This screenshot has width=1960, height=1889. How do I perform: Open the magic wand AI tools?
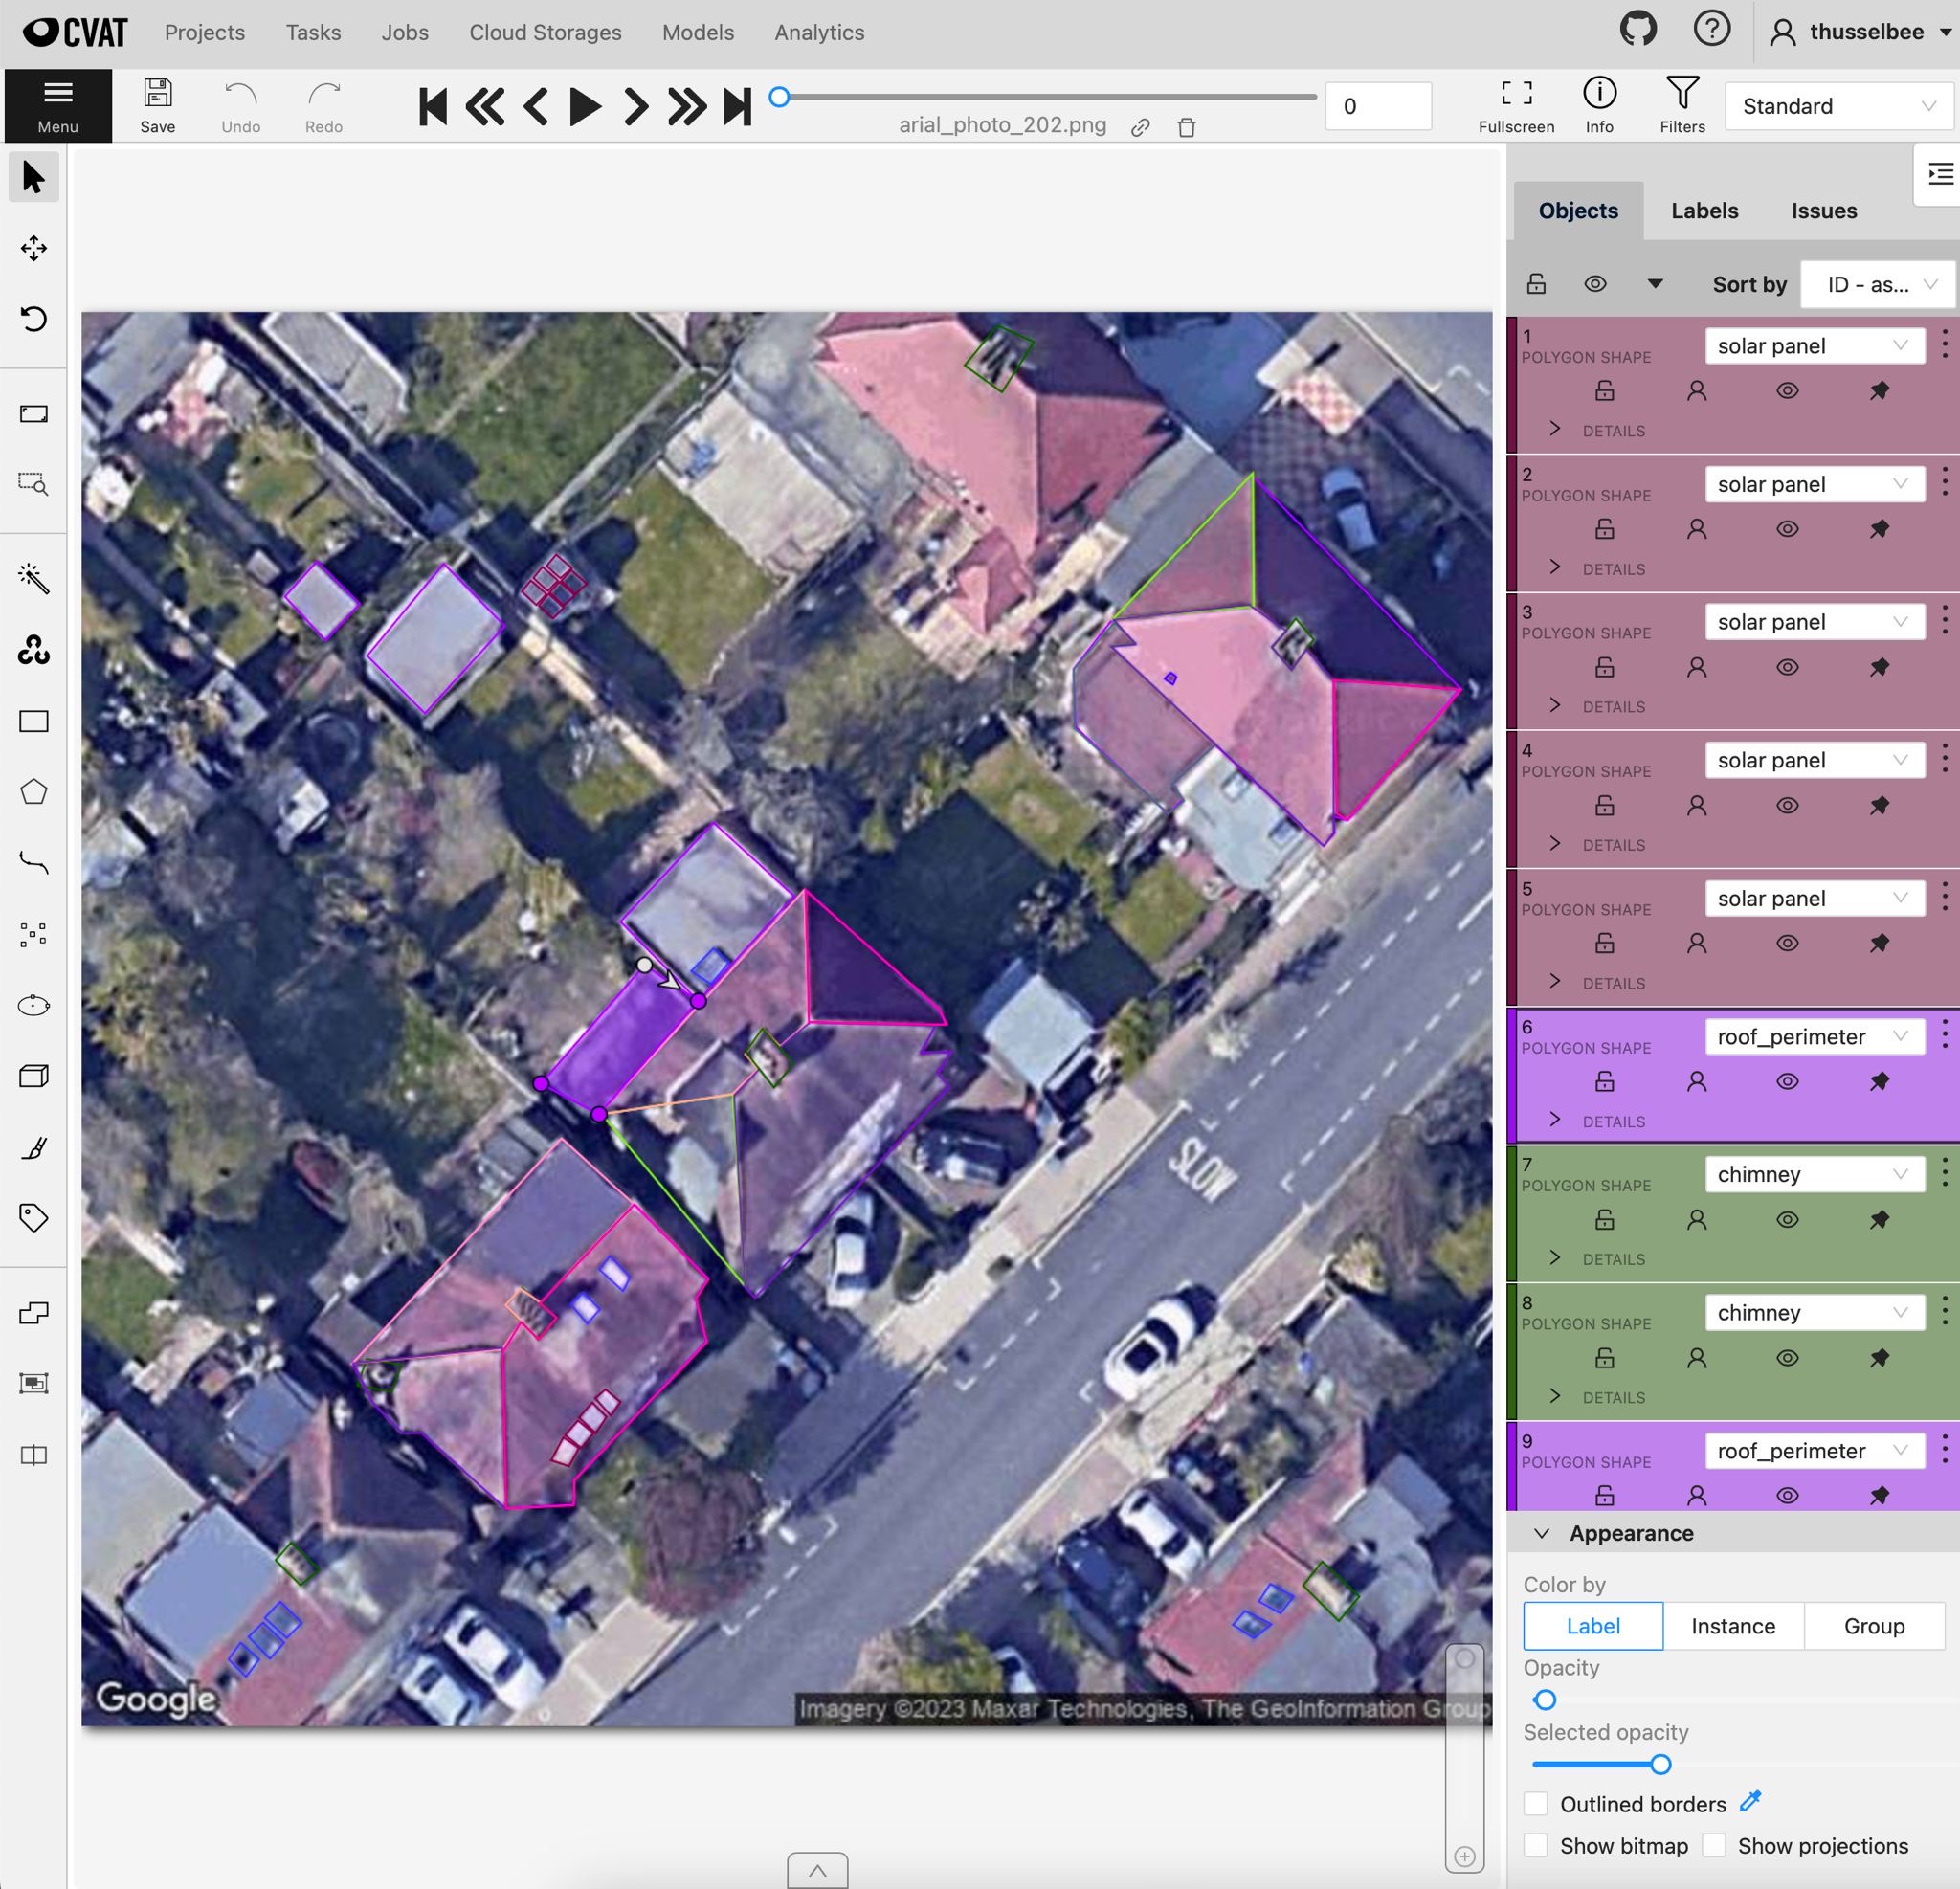click(34, 578)
